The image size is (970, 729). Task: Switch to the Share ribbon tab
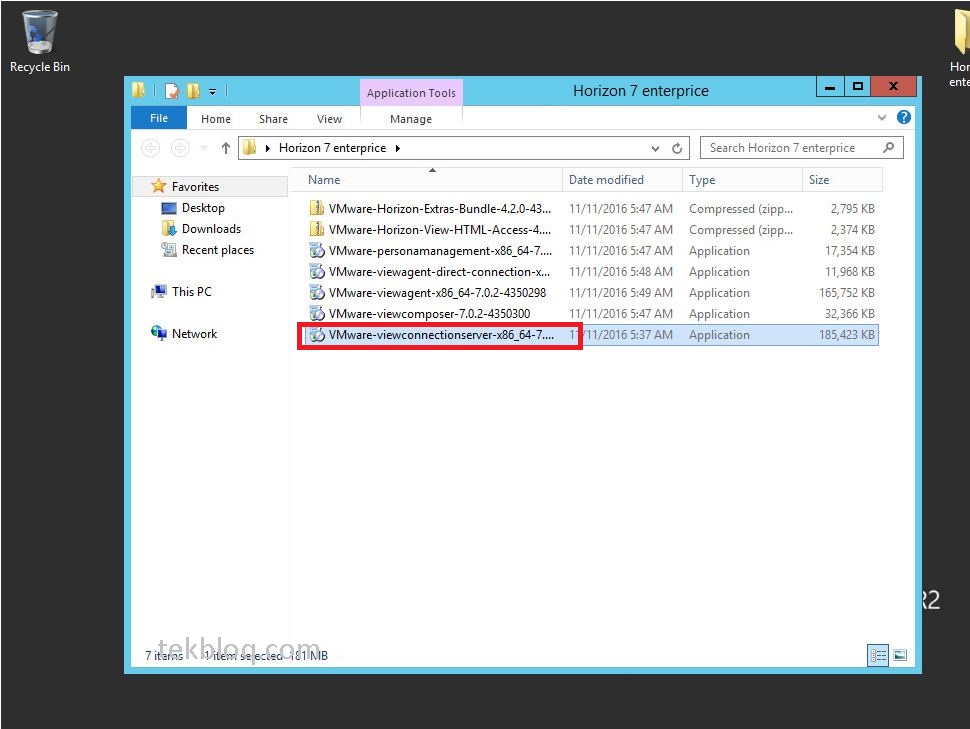(273, 119)
